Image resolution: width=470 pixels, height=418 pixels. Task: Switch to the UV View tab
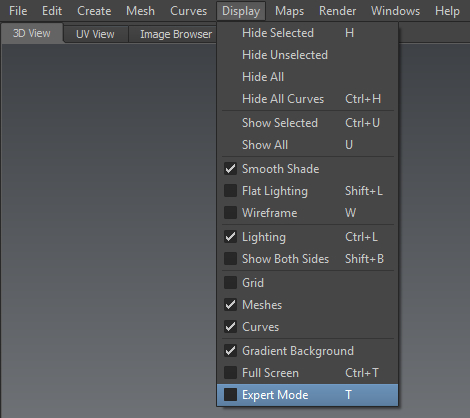95,34
